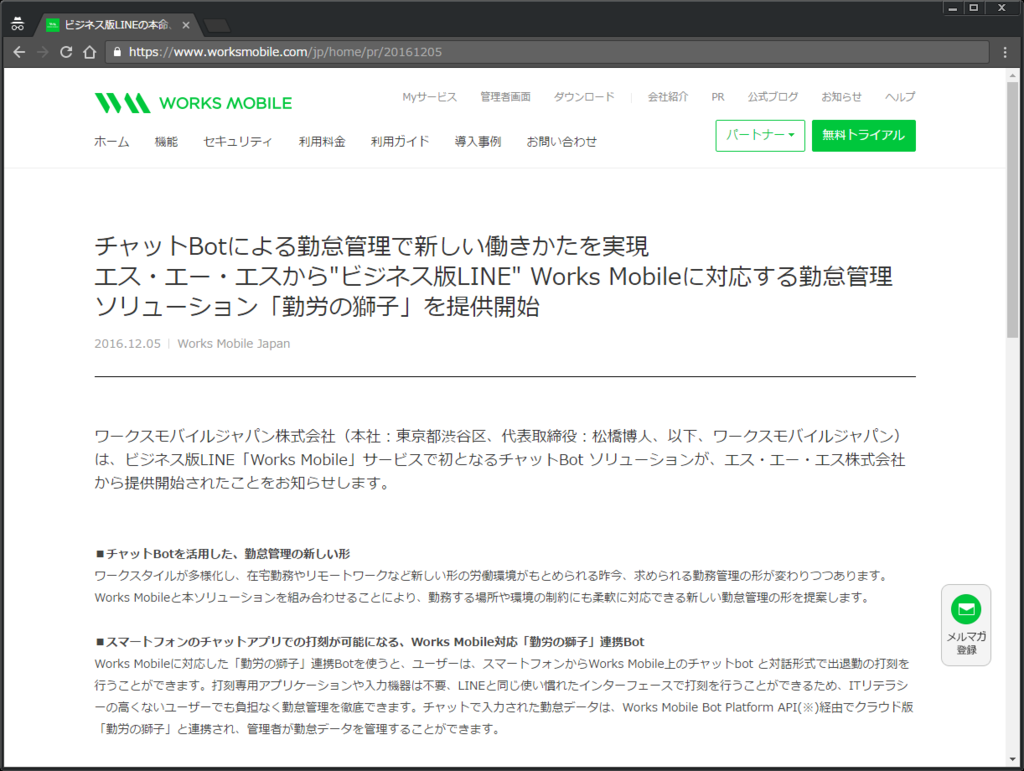Go to ダウンロード page

584,97
